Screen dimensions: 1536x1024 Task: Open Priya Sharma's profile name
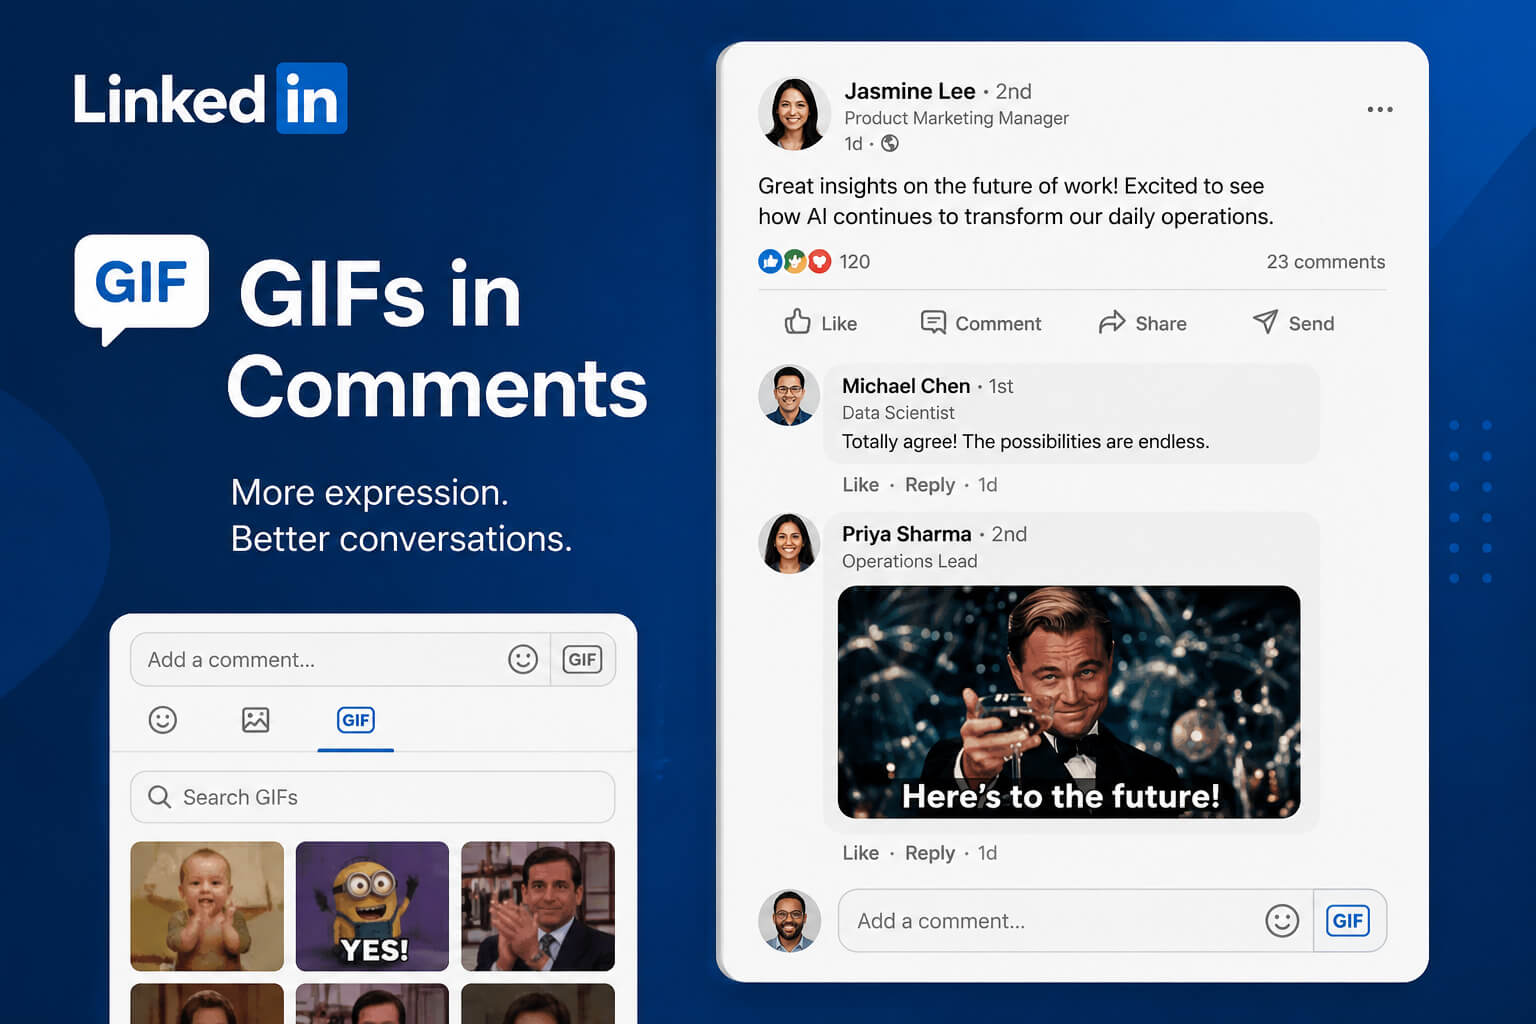pyautogui.click(x=906, y=534)
